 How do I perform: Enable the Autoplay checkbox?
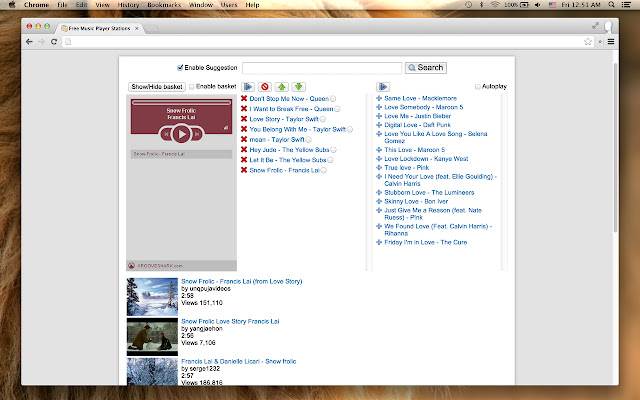(478, 87)
